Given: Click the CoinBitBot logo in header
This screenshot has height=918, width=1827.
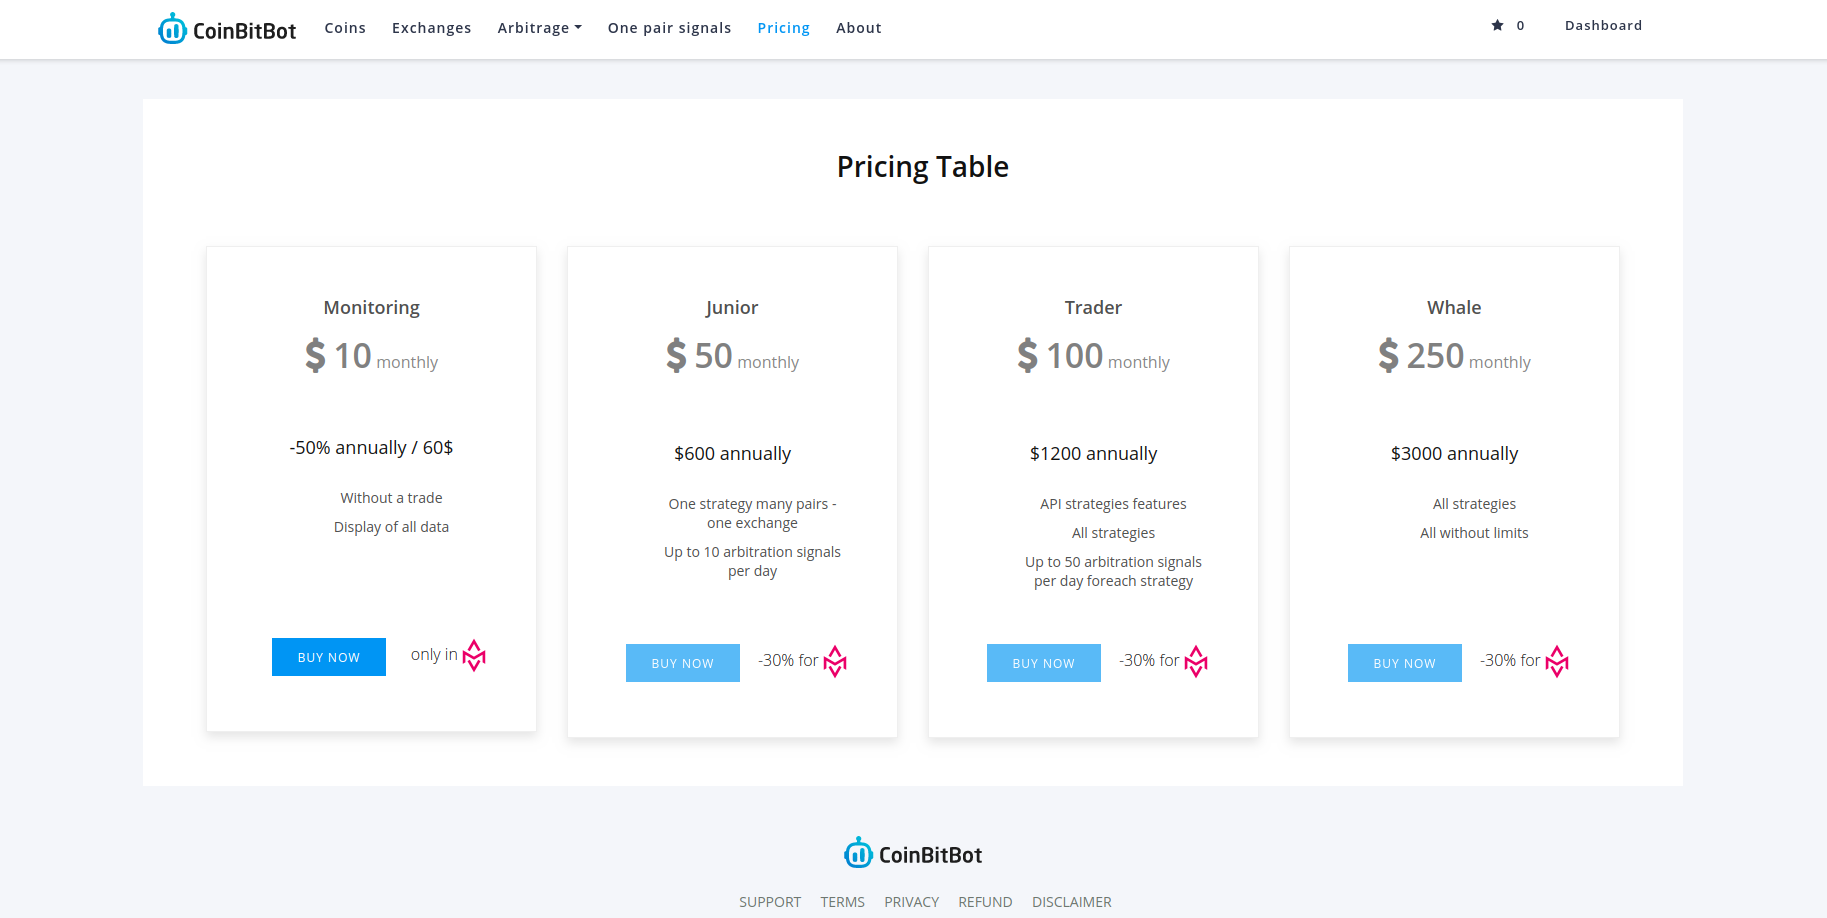Looking at the screenshot, I should [x=227, y=29].
